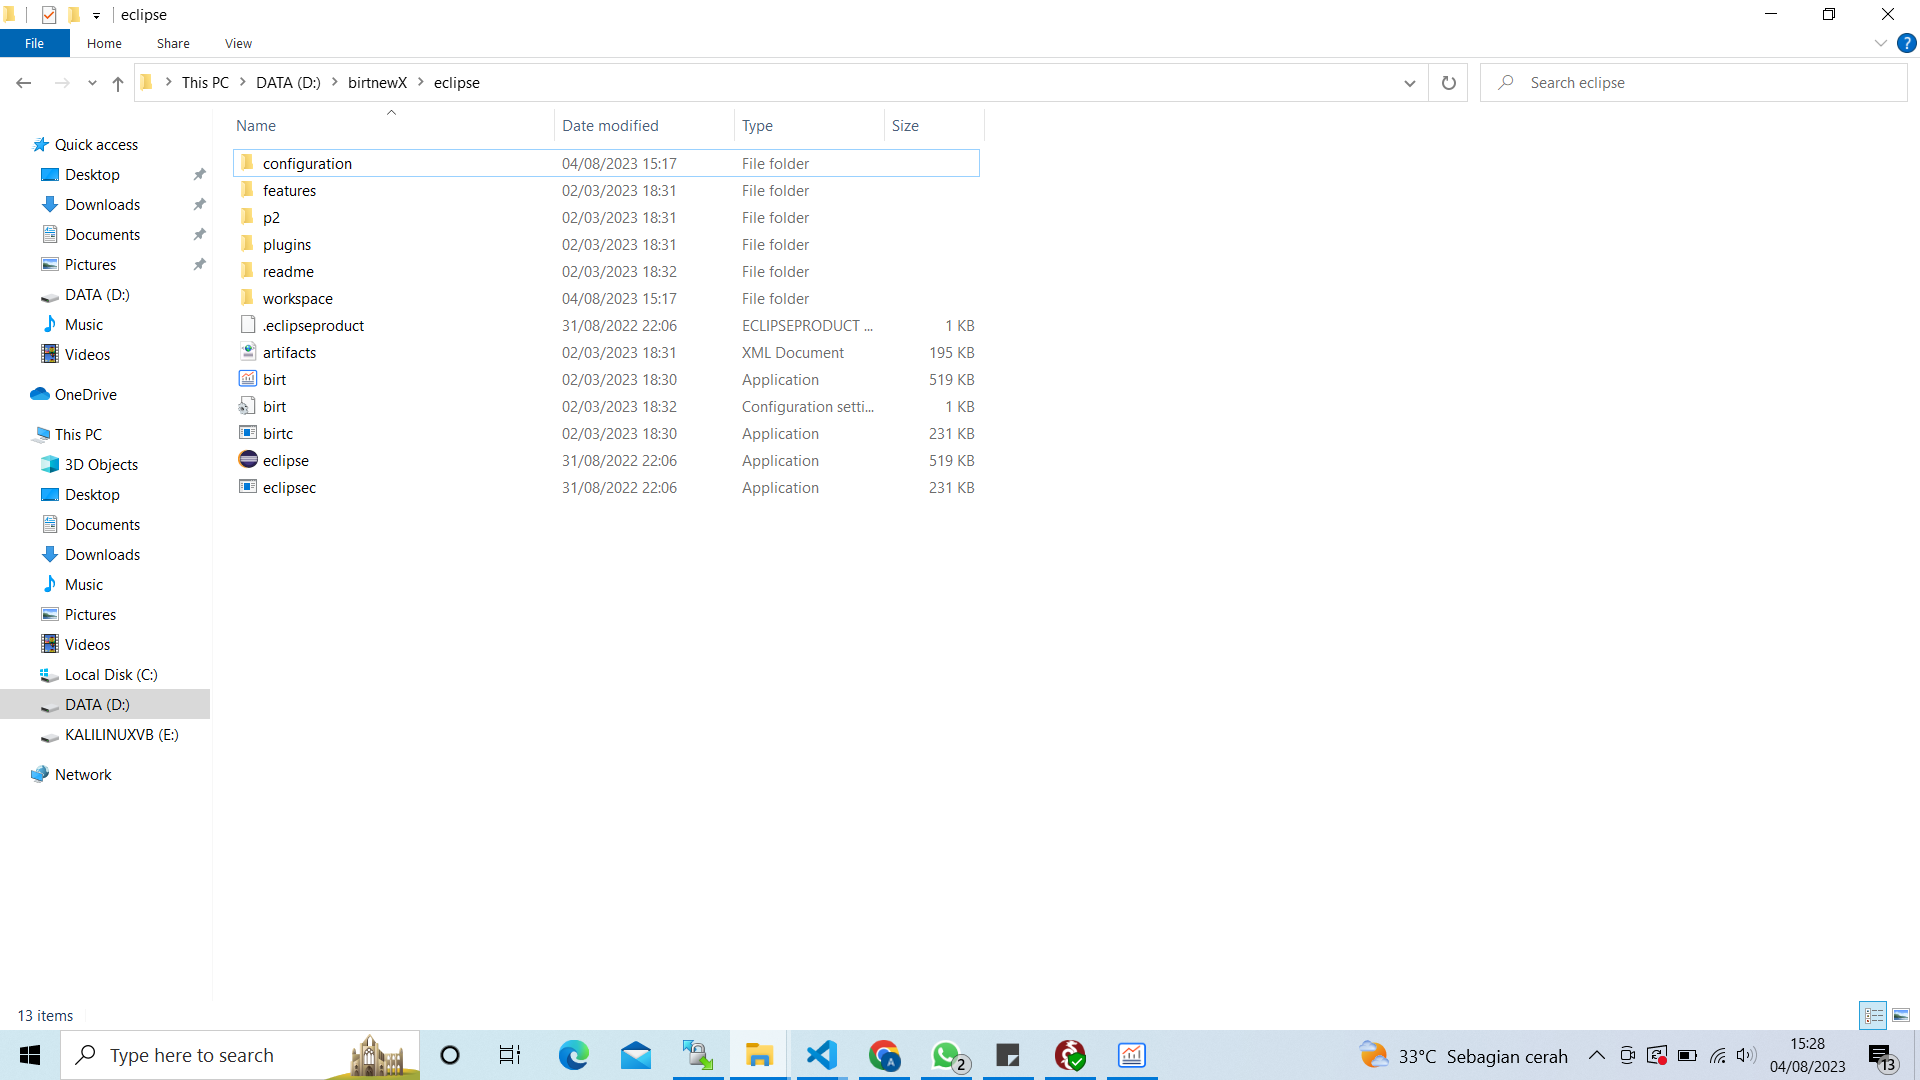Screen dimensions: 1920x1080
Task: Open Microsoft Edge from taskbar
Action: [573, 1055]
